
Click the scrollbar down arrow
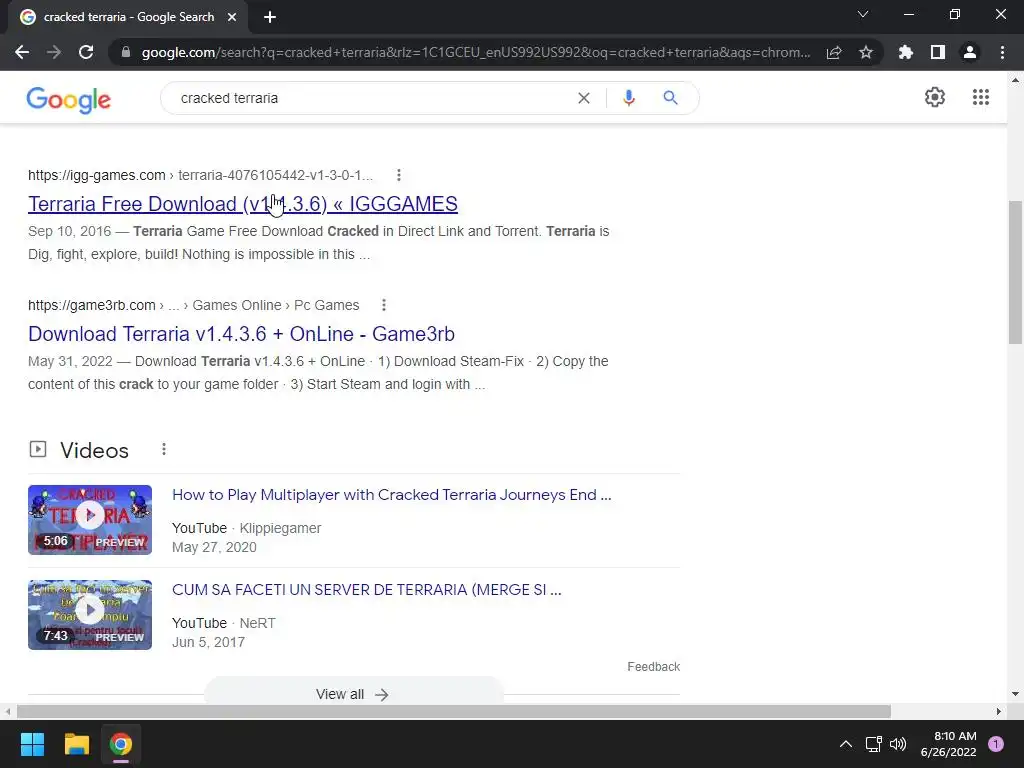click(1015, 694)
